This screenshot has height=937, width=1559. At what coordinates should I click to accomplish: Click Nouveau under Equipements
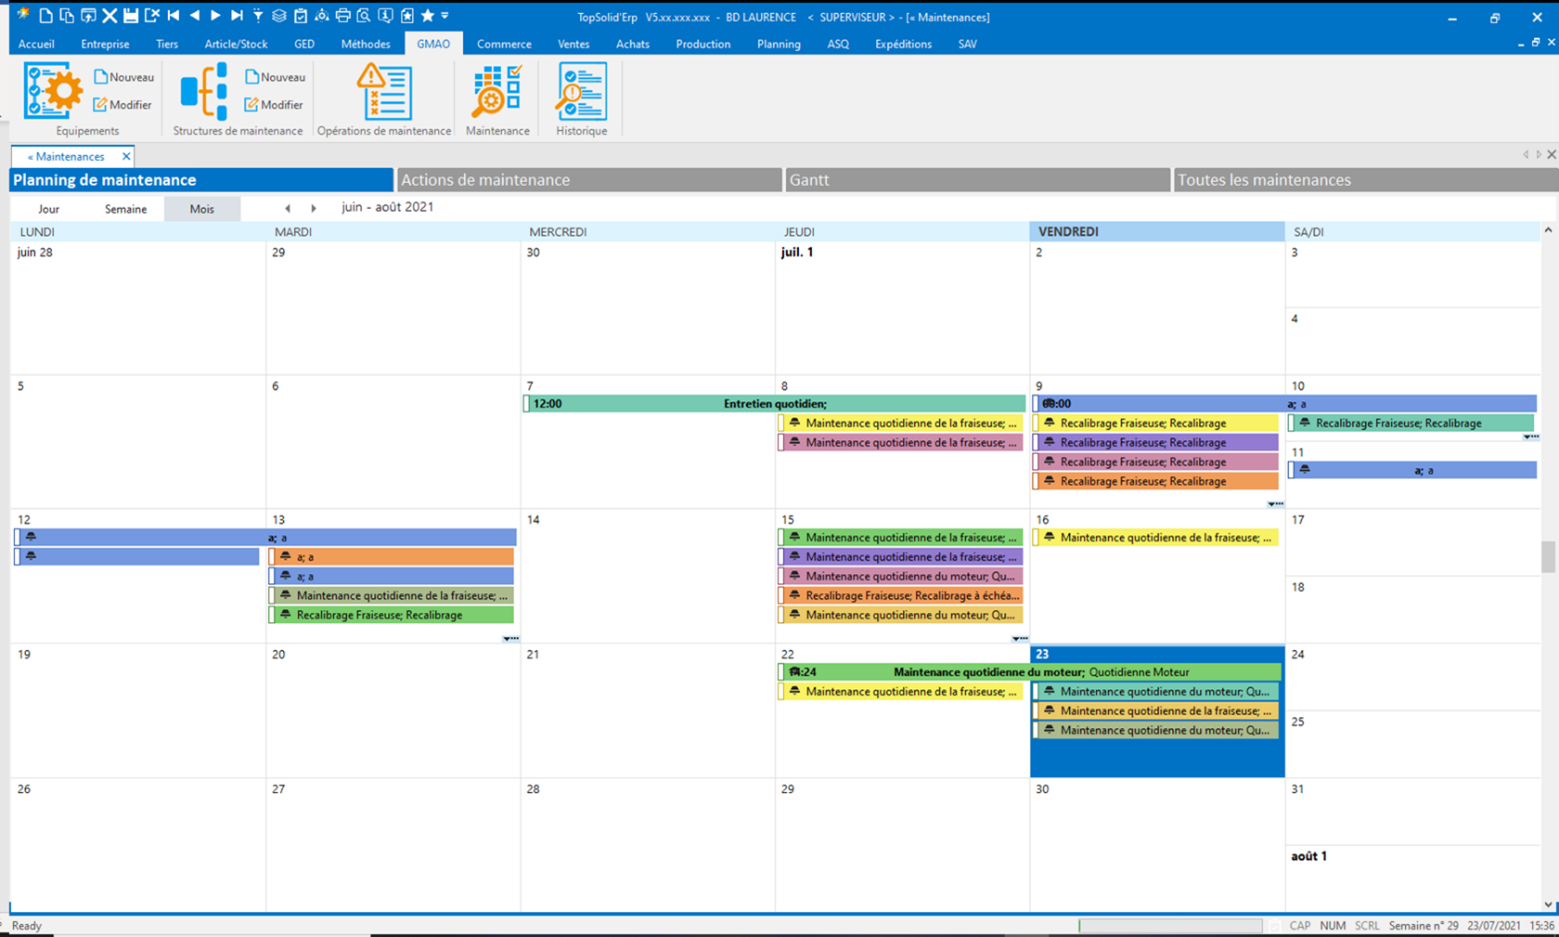[x=124, y=77]
